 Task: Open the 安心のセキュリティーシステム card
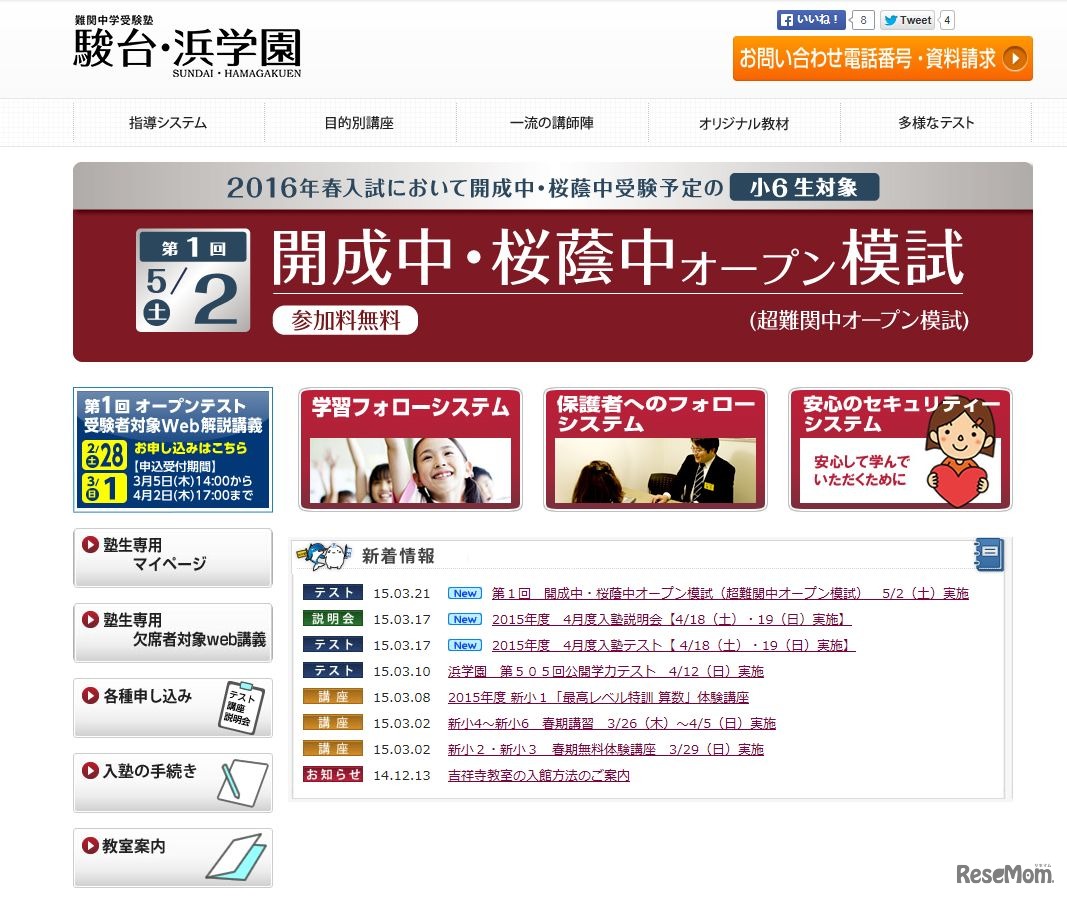click(900, 449)
